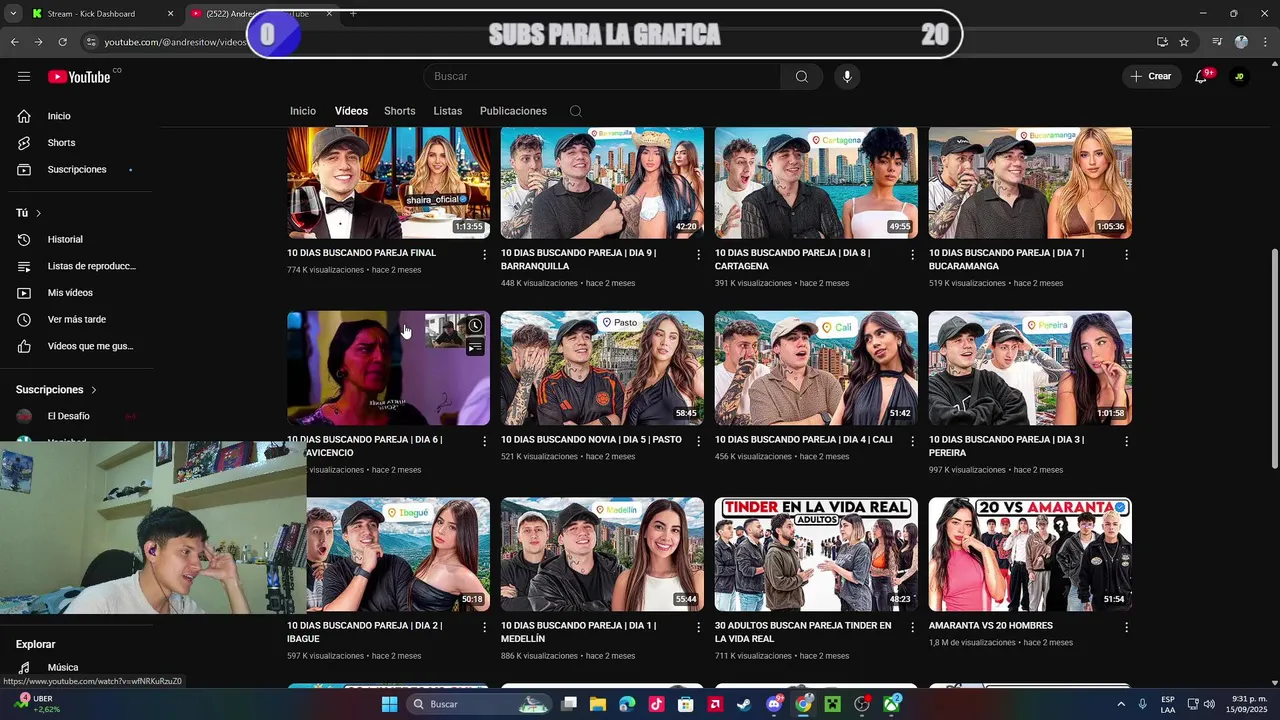Click the Crear button

point(1151,76)
